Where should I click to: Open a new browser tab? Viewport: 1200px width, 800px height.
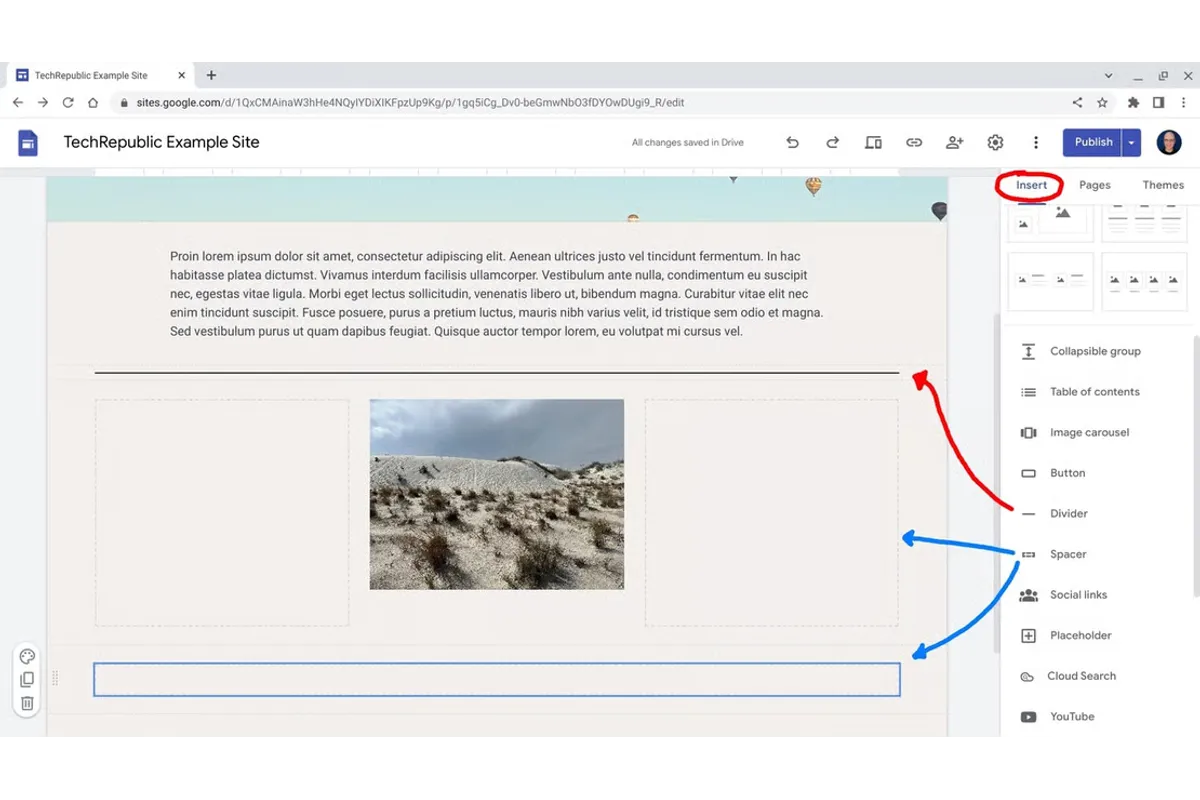(x=211, y=76)
